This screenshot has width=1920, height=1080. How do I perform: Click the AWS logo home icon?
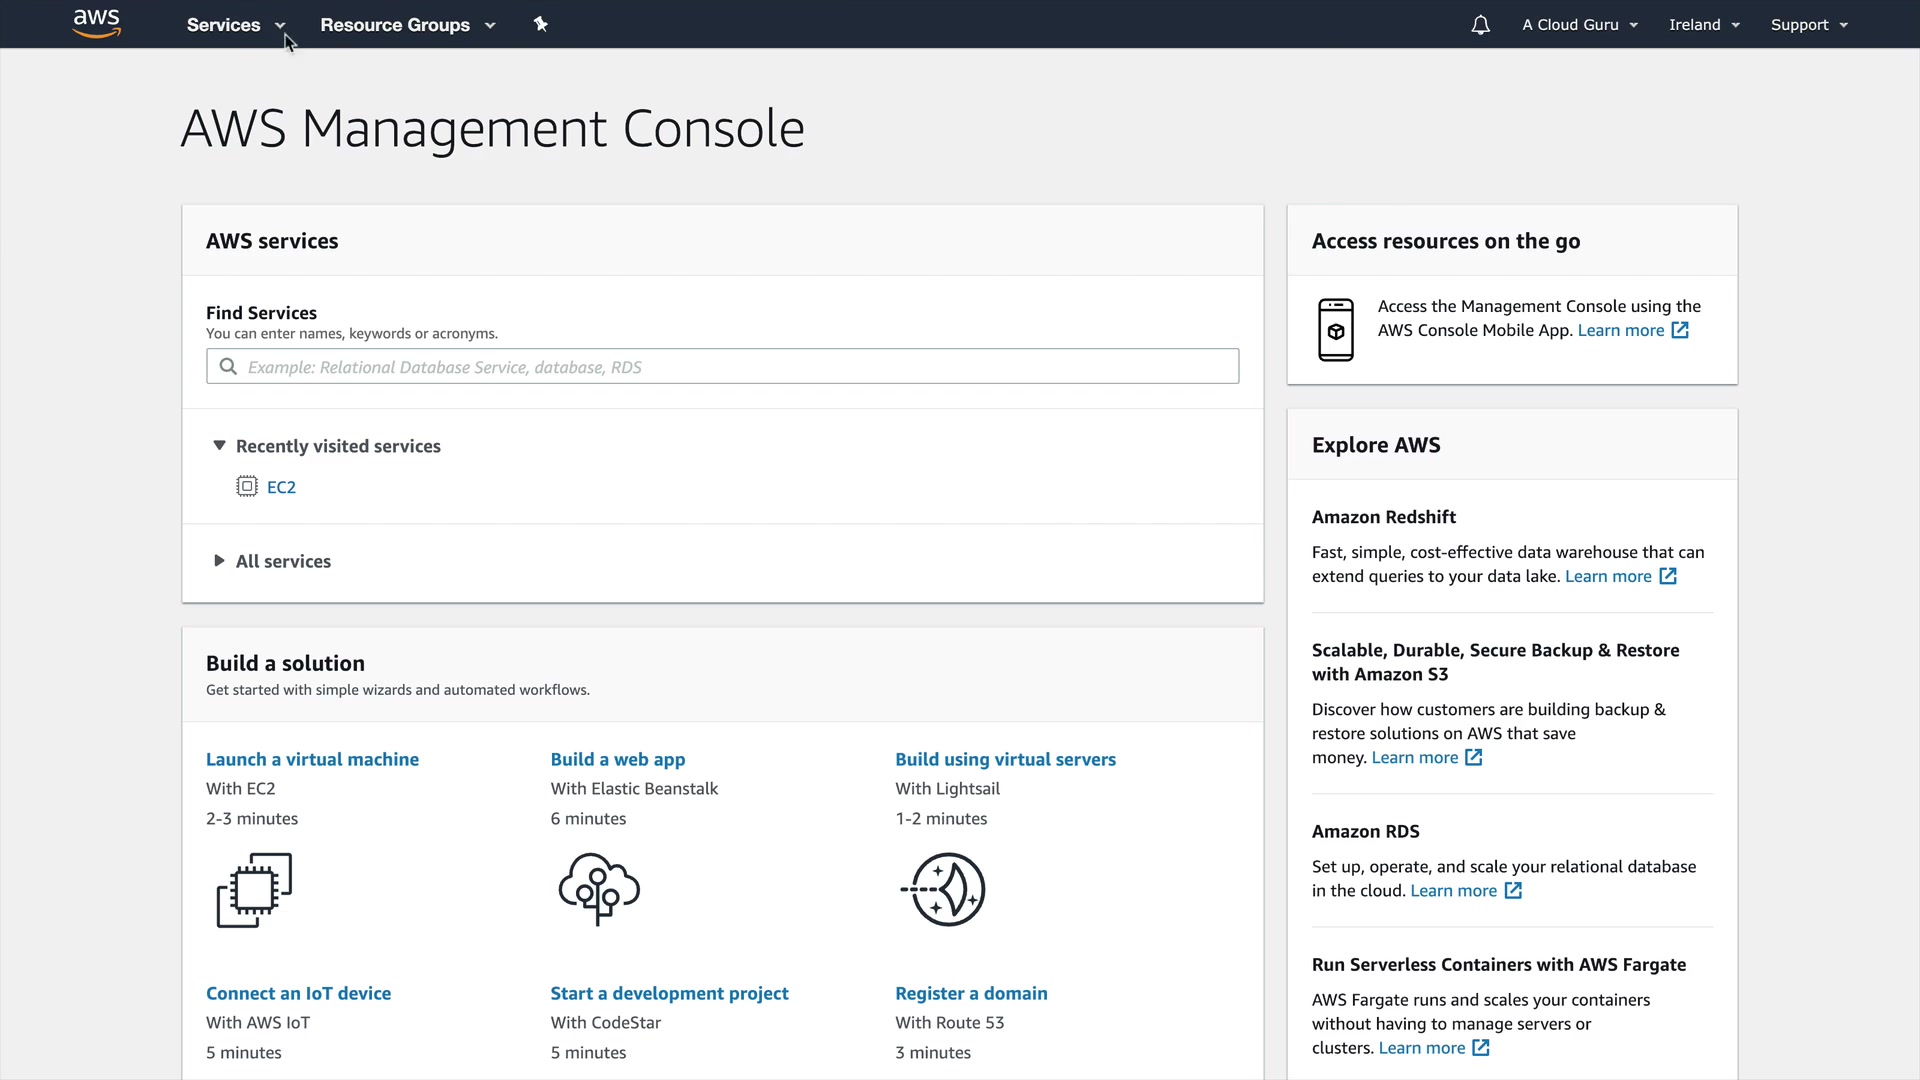tap(97, 23)
